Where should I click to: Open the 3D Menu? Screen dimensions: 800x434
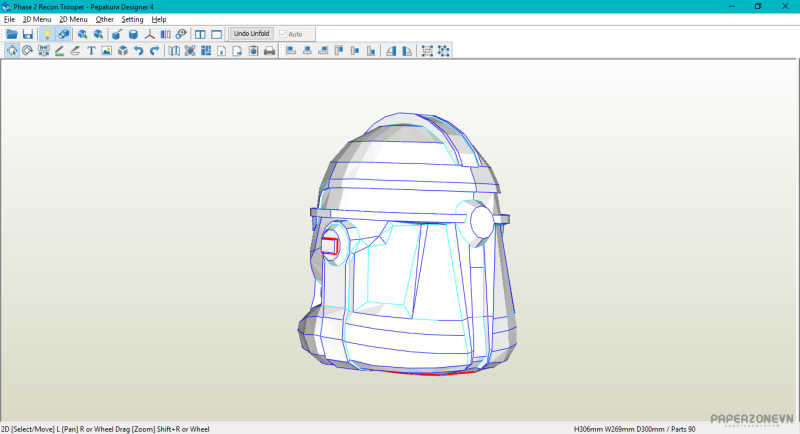pyautogui.click(x=37, y=19)
